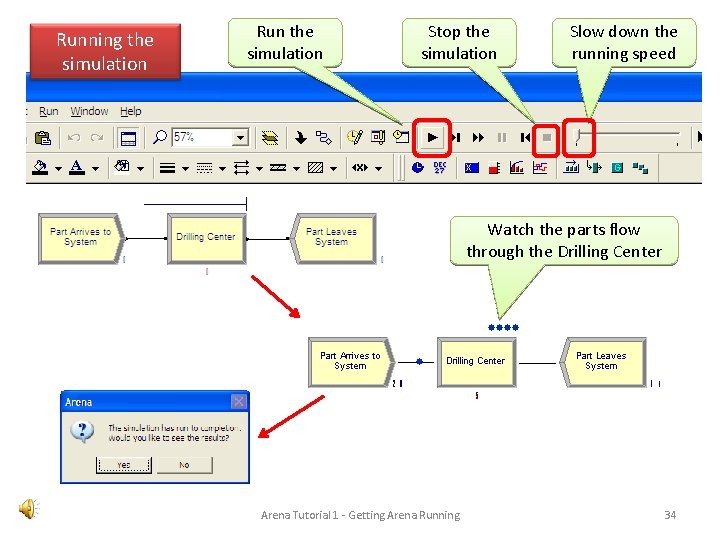The height and width of the screenshot is (540, 720).
Task: Click the Pause button
Action: [x=502, y=137]
